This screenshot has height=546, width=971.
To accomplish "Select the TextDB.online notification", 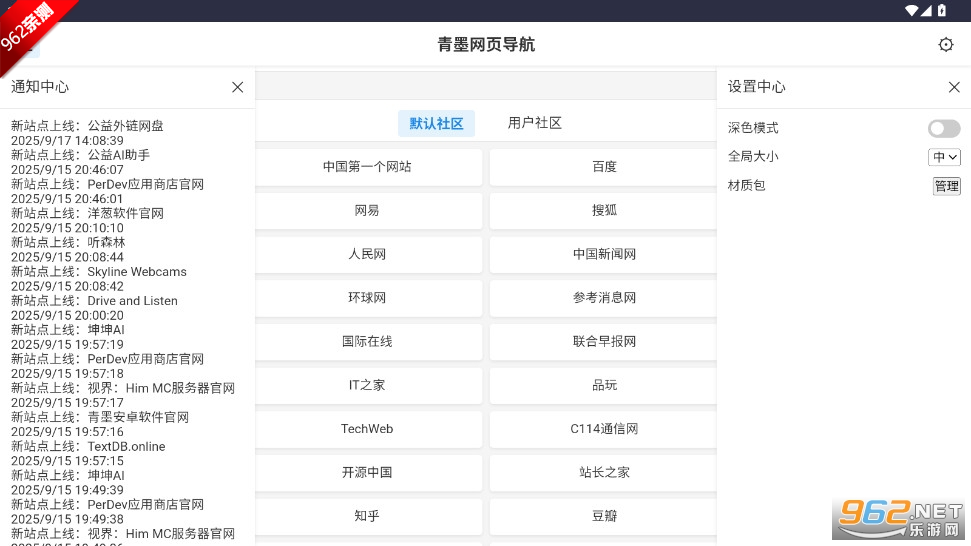I will (x=88, y=446).
